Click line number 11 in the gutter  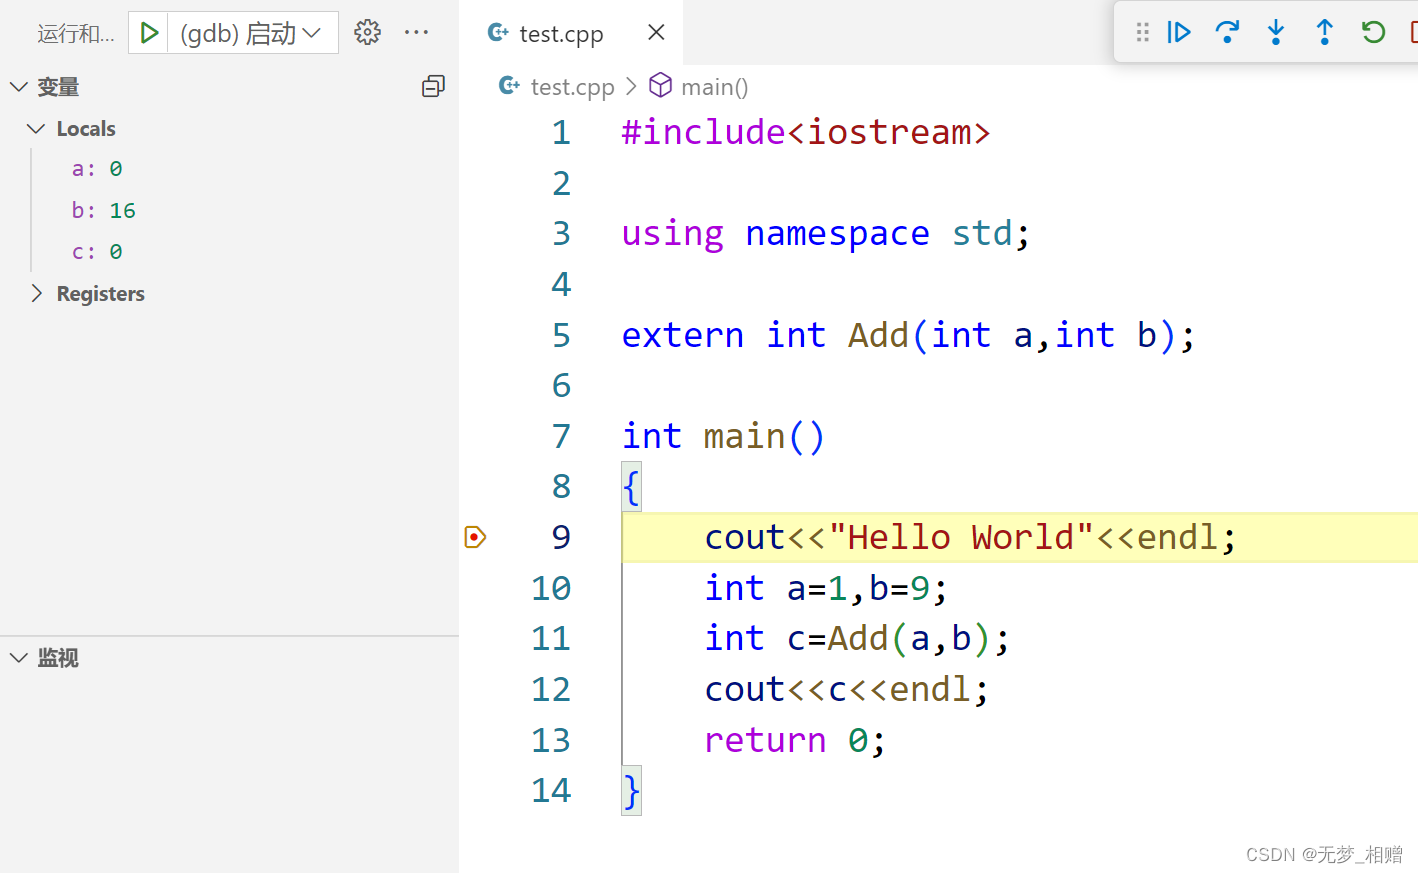pos(551,638)
